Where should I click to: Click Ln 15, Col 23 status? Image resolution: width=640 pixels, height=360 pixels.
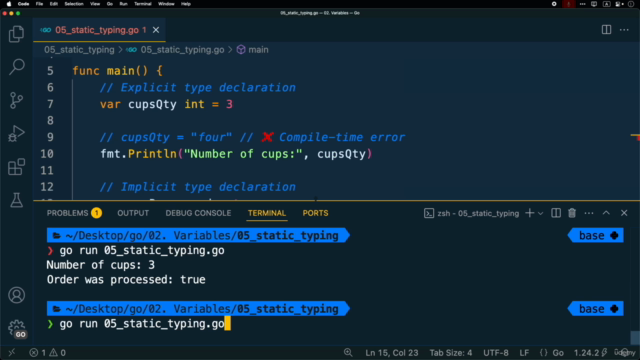[x=391, y=353]
